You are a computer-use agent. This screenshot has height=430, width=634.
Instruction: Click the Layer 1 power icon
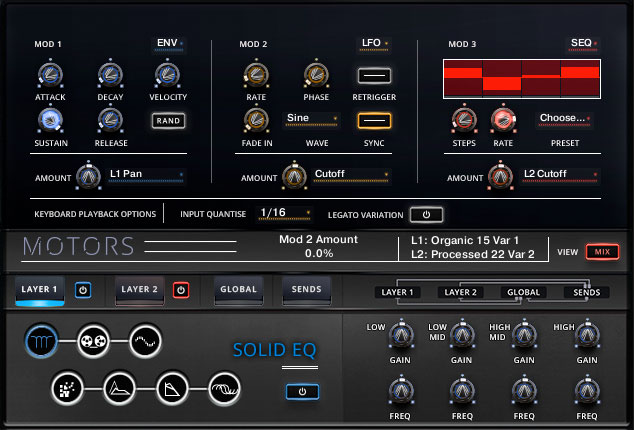pyautogui.click(x=83, y=290)
